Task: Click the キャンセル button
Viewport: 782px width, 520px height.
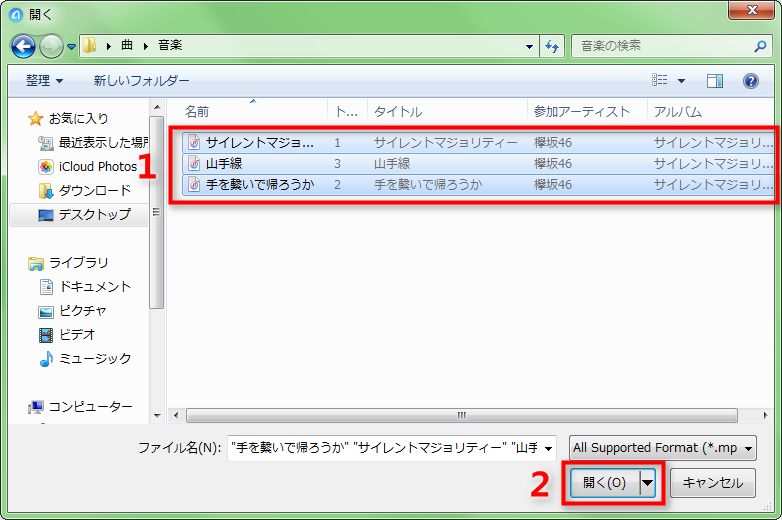Action: (713, 483)
